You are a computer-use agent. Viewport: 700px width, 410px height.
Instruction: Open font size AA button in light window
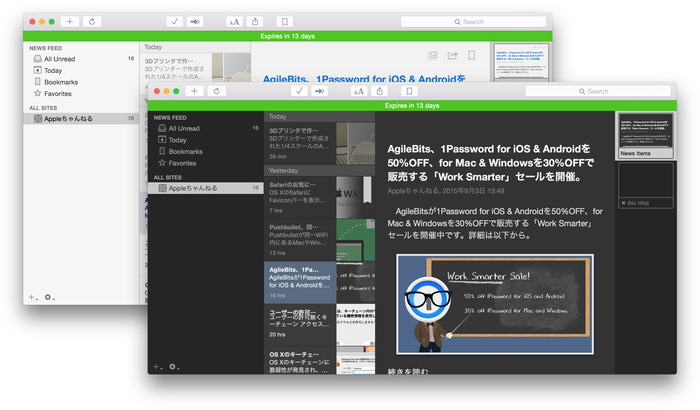[234, 21]
